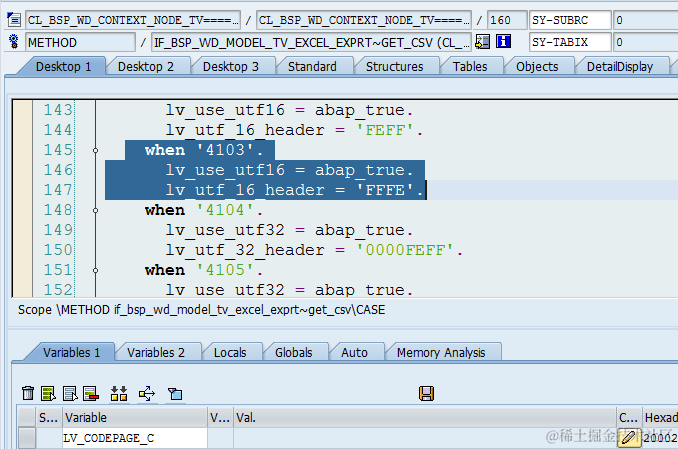Open the Memory Analysis tab

click(441, 353)
